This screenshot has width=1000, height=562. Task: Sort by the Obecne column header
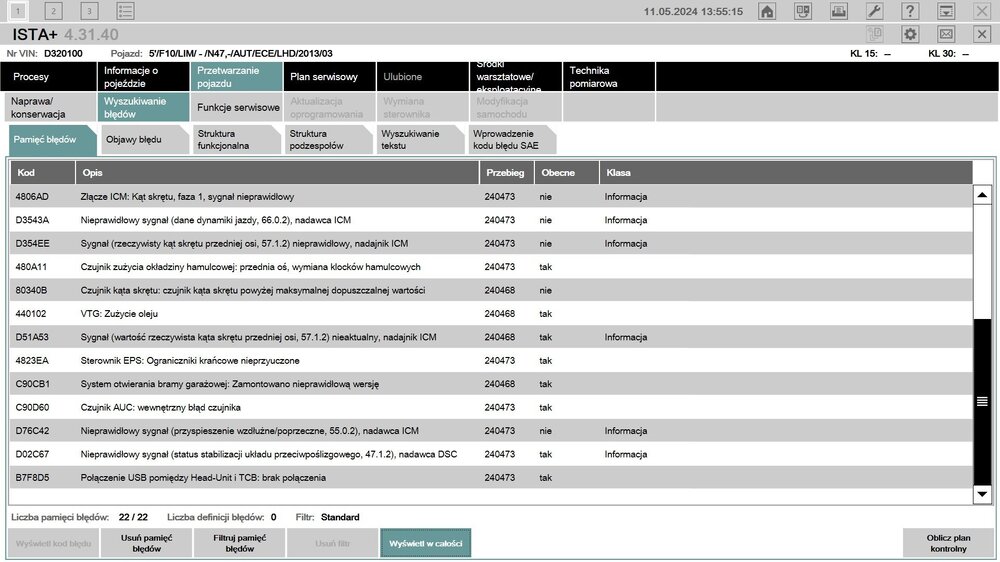click(566, 173)
